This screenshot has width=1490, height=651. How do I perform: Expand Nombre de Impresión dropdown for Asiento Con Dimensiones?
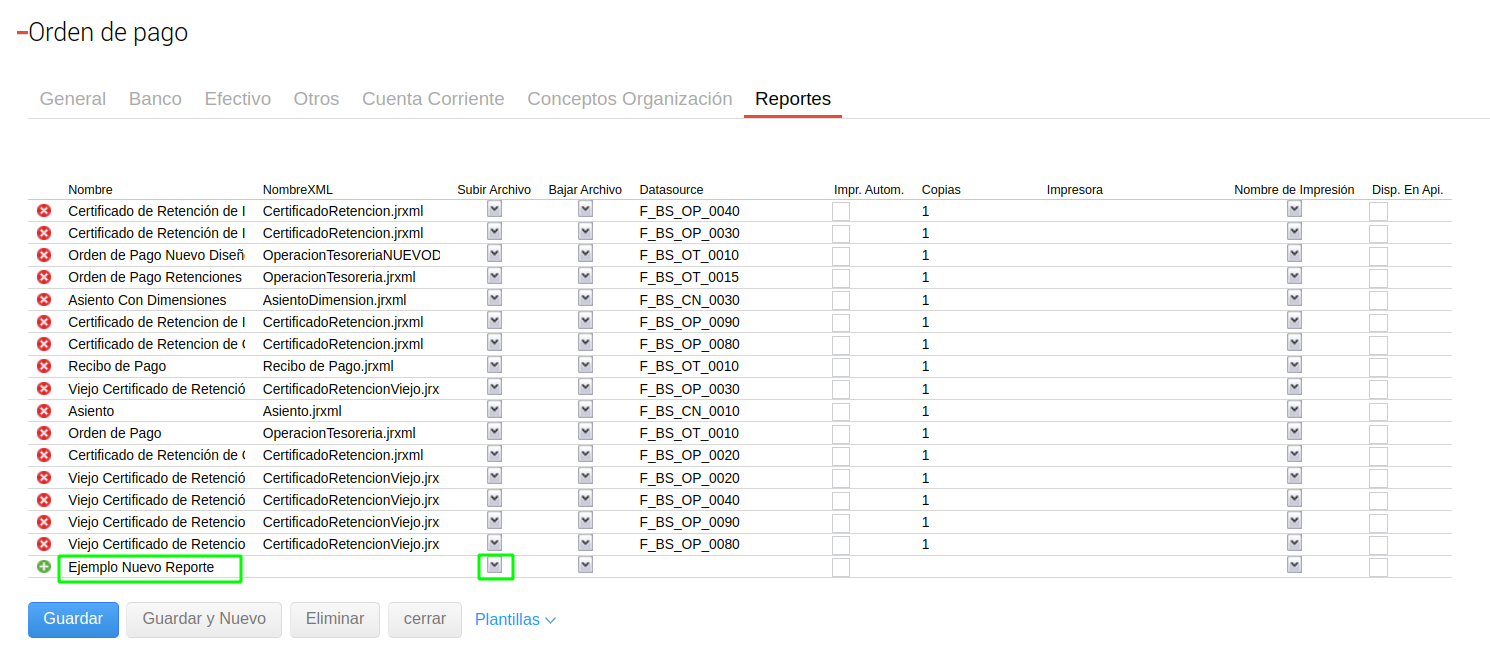(x=1294, y=299)
